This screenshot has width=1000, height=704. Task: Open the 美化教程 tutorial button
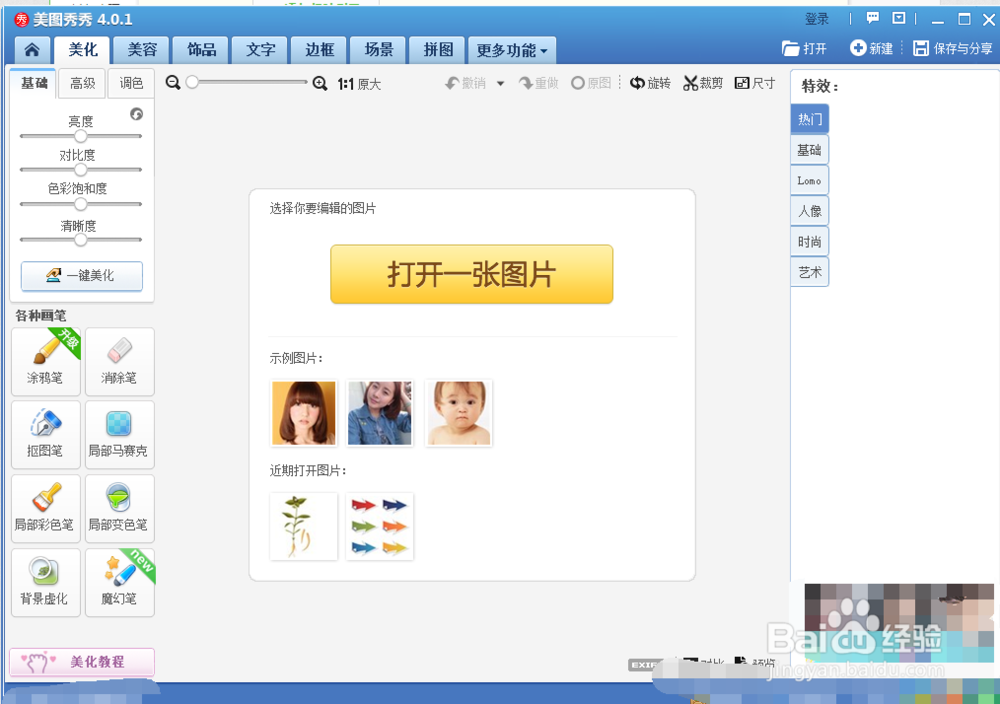click(x=82, y=662)
